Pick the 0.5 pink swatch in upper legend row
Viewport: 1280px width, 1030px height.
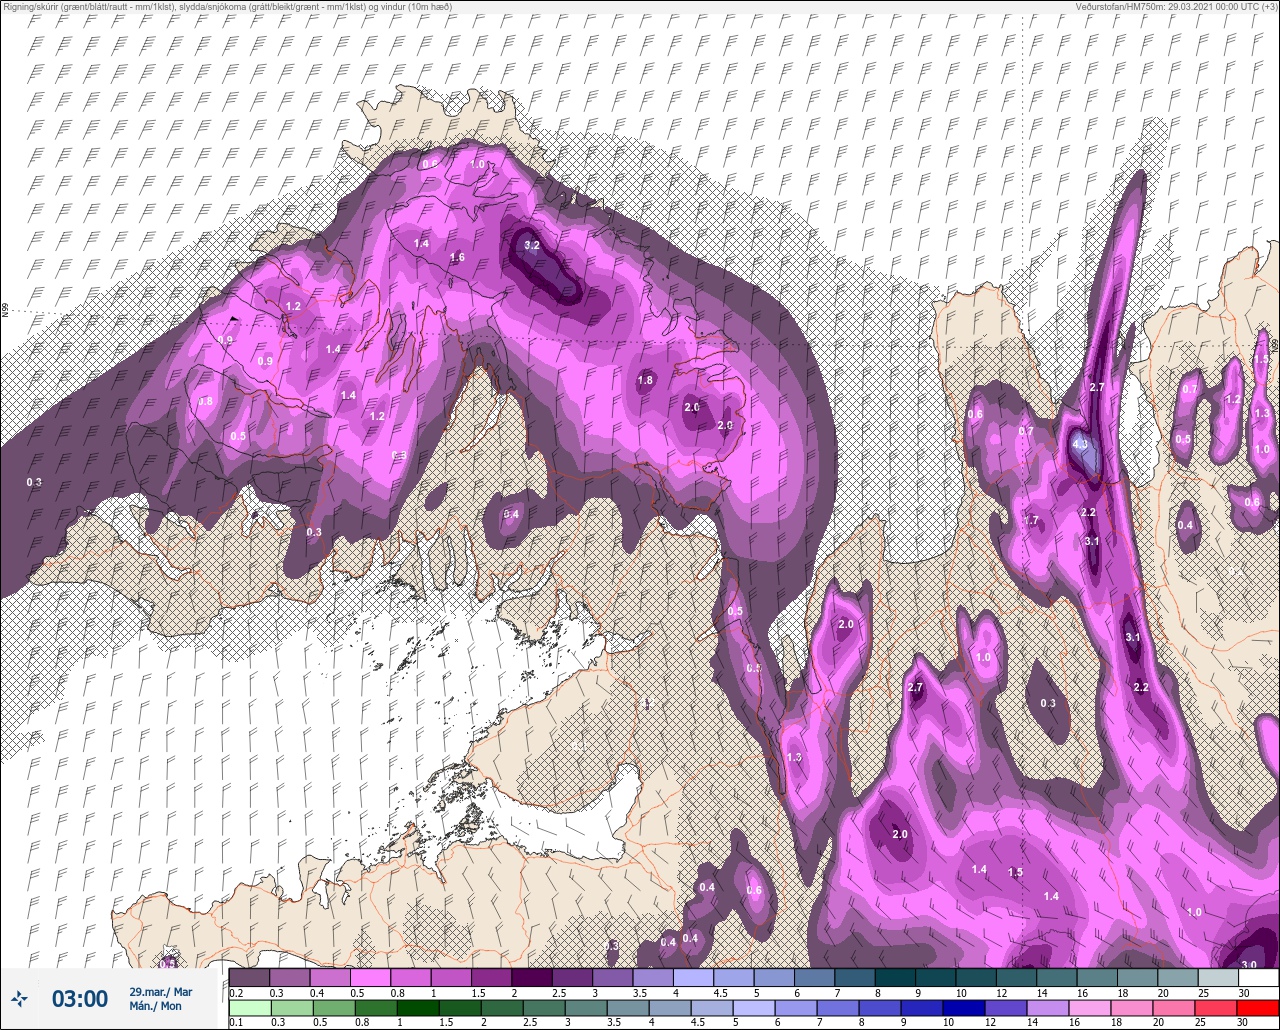pos(370,976)
